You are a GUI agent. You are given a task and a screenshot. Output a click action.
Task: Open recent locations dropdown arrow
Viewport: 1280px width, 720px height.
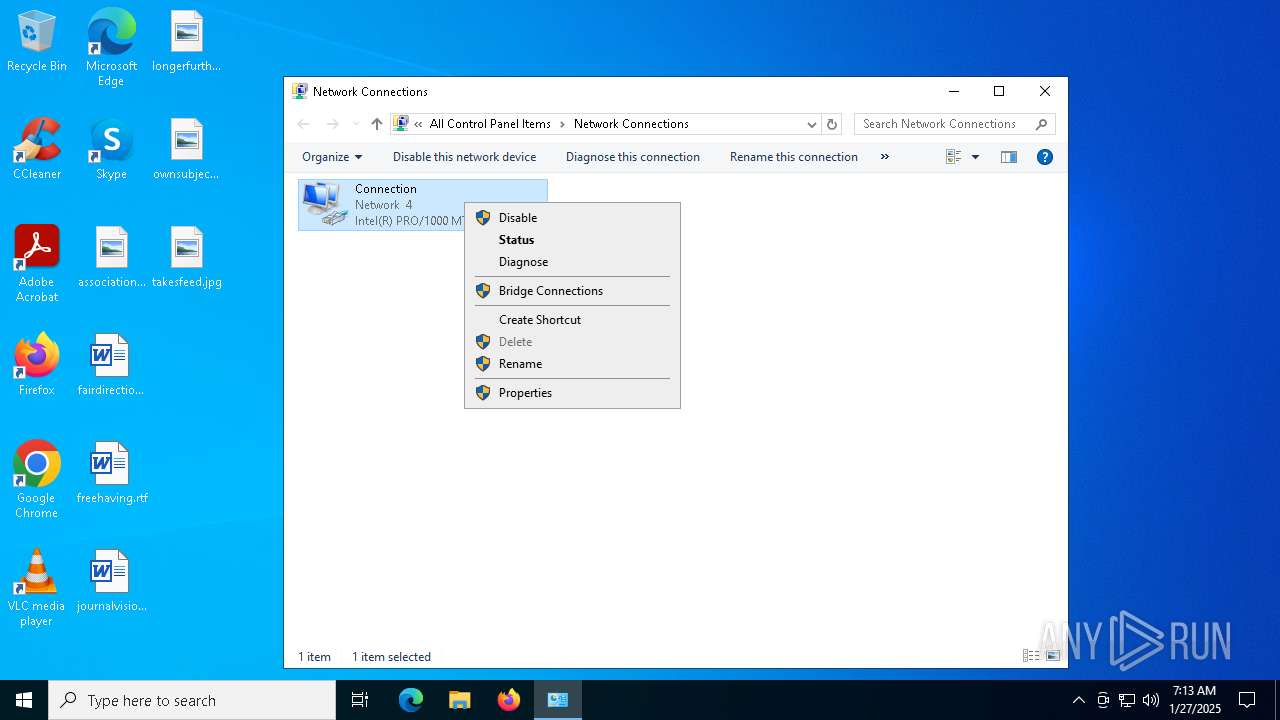[x=355, y=124]
